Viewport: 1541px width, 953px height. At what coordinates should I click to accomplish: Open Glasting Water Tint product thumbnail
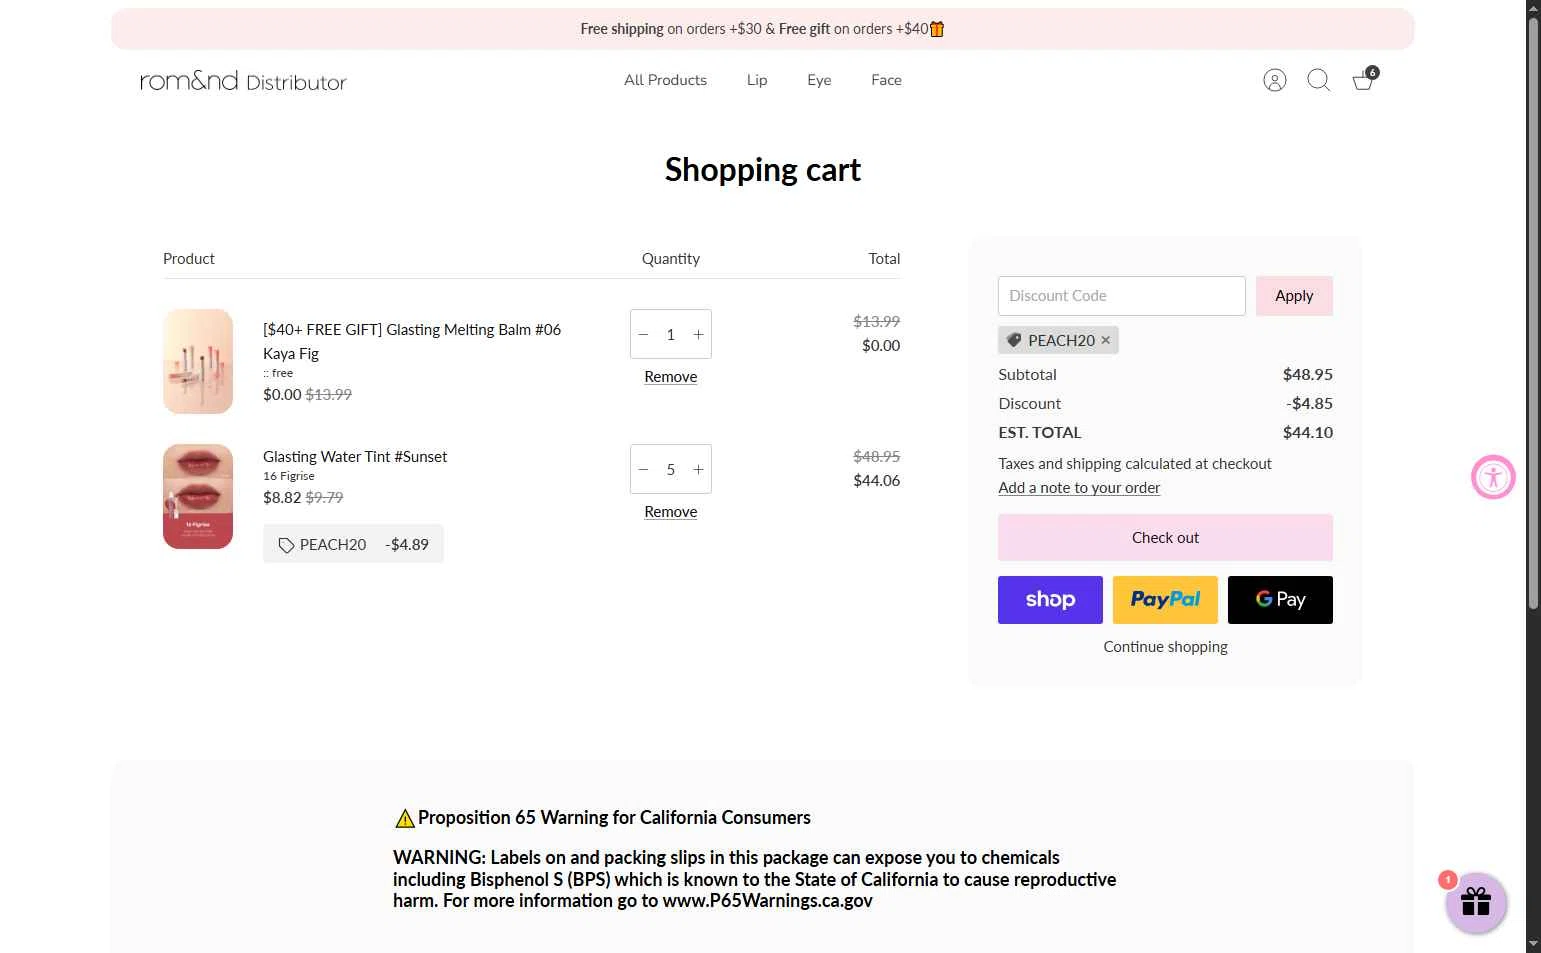[x=198, y=496]
